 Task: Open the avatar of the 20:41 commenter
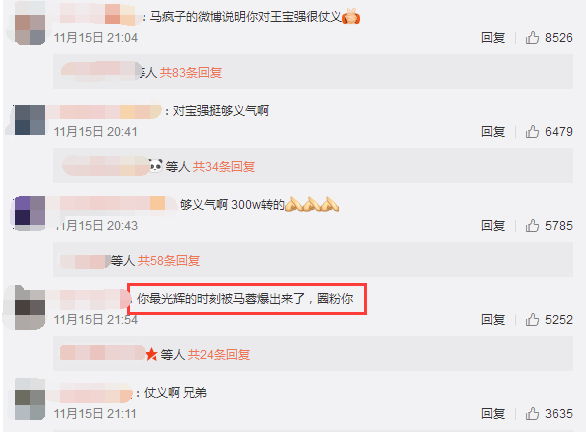click(x=30, y=120)
